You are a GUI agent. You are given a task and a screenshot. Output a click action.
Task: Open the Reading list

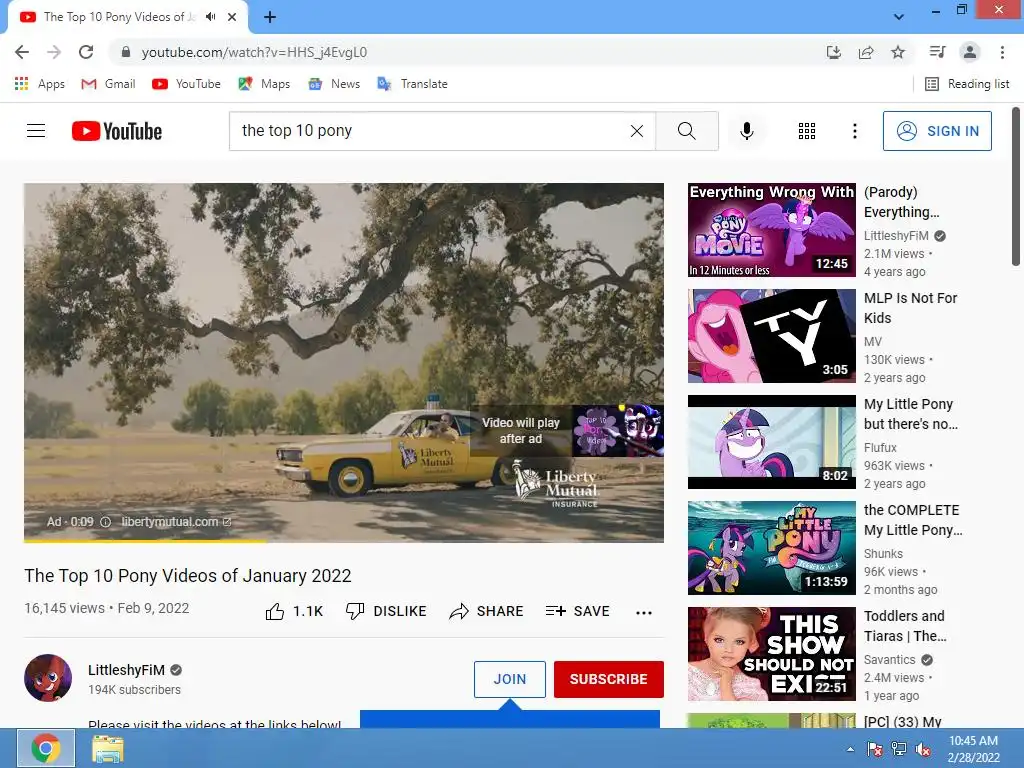click(967, 84)
